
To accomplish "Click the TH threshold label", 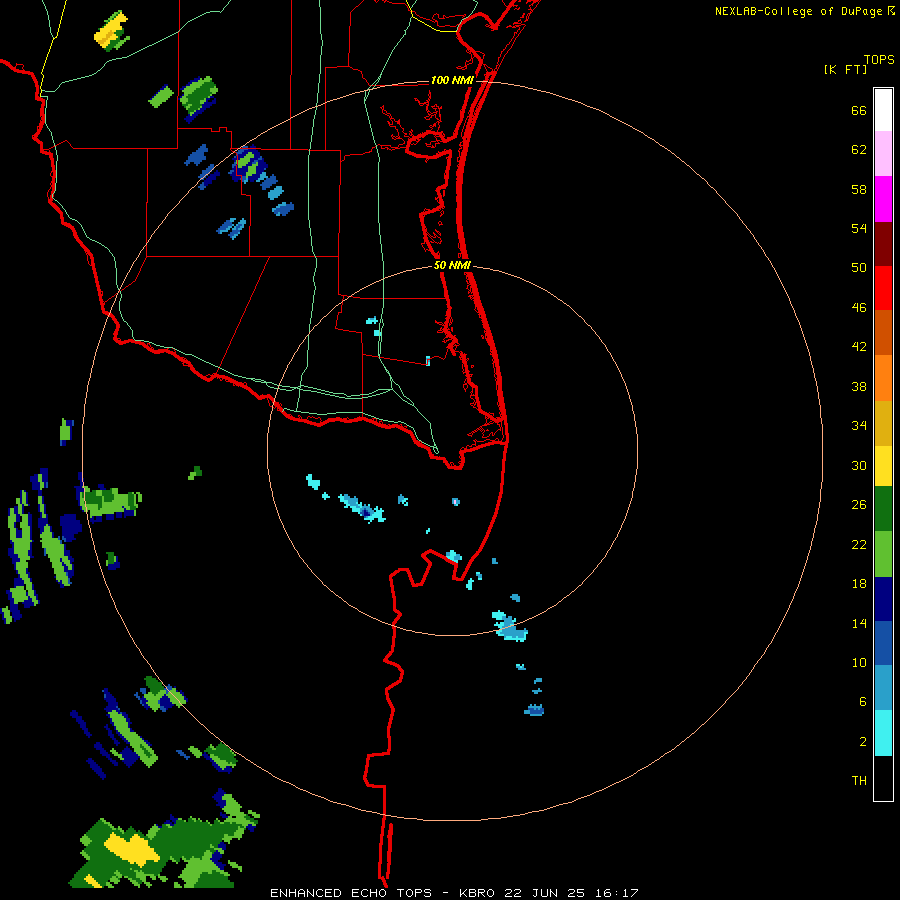I will [x=859, y=781].
